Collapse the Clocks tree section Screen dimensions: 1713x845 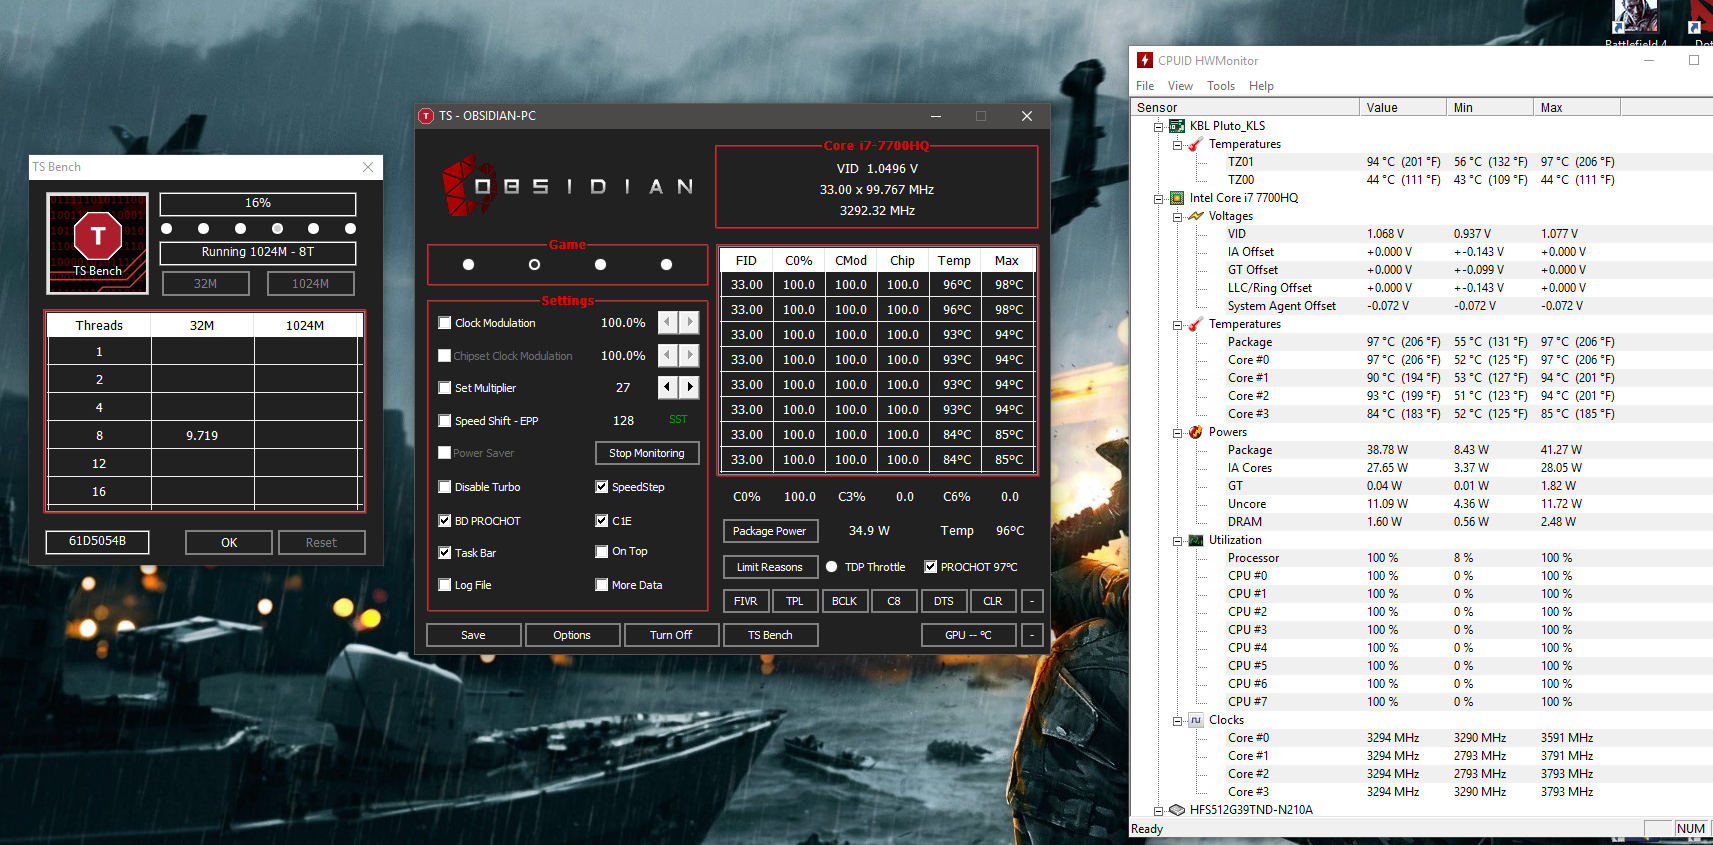tap(1177, 721)
